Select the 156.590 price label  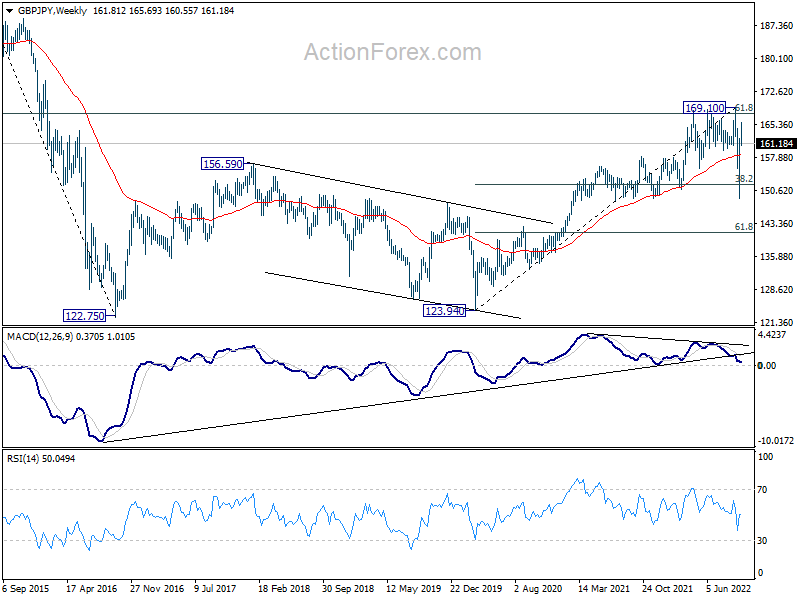pyautogui.click(x=222, y=164)
